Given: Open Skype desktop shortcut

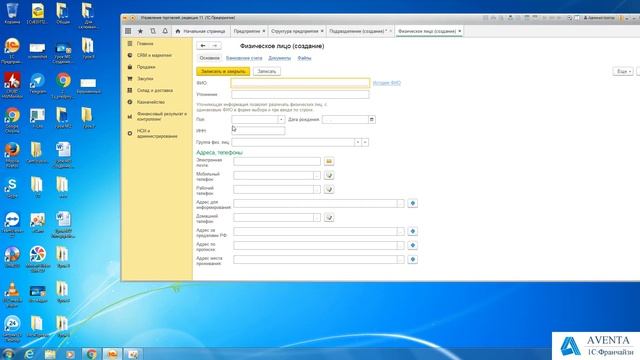Looking at the screenshot, I should [x=12, y=188].
